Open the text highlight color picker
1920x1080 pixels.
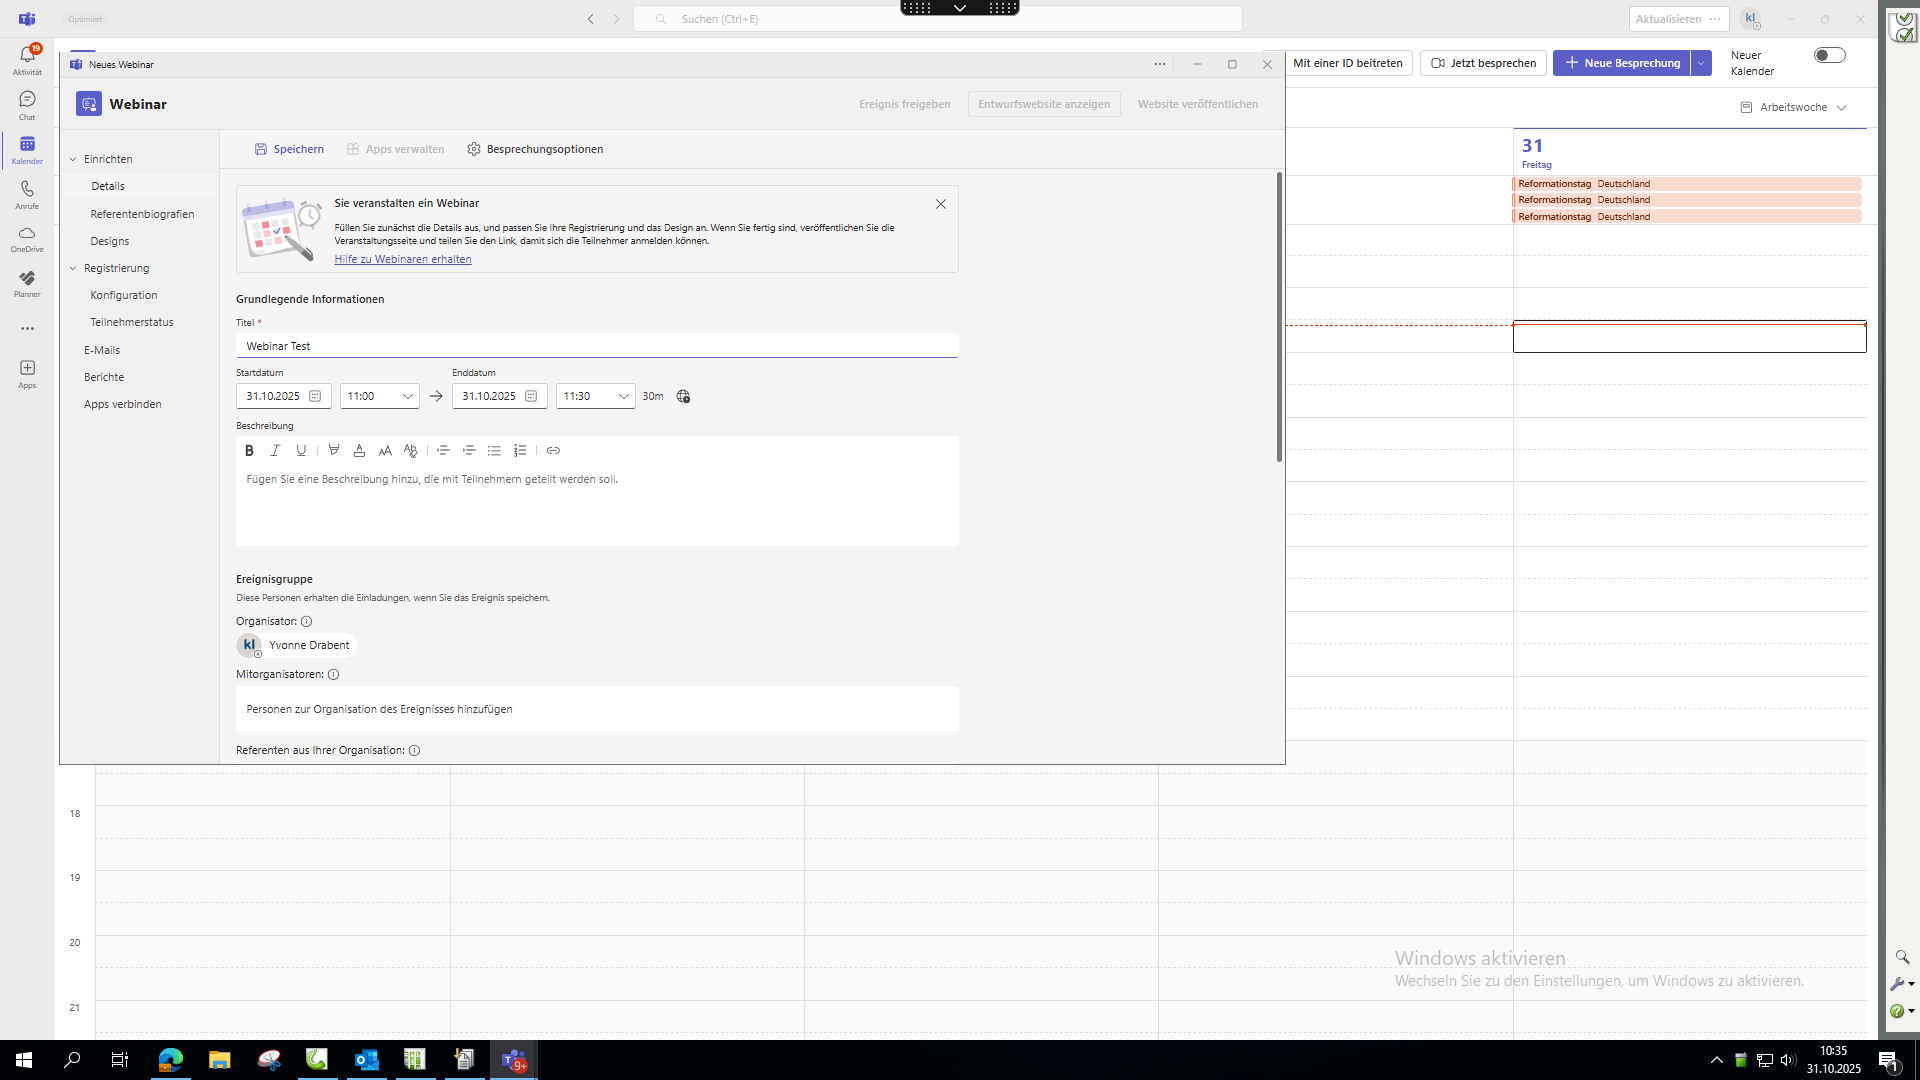tap(334, 451)
